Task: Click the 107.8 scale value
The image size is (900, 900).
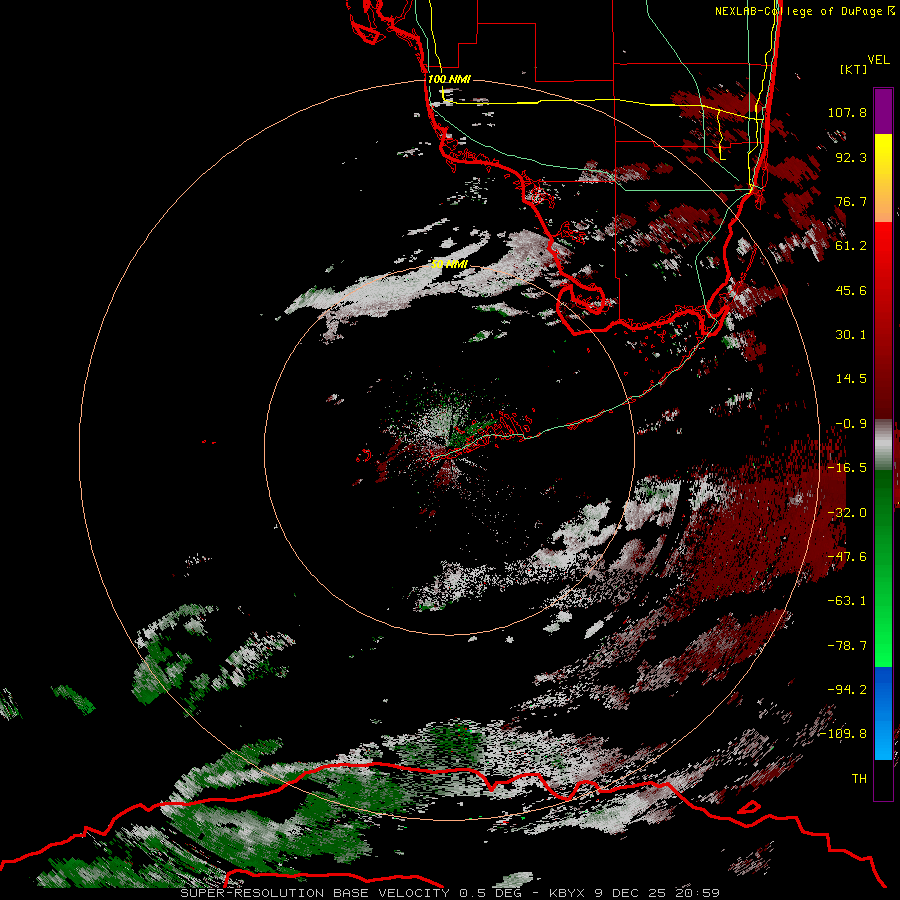Action: pos(847,112)
